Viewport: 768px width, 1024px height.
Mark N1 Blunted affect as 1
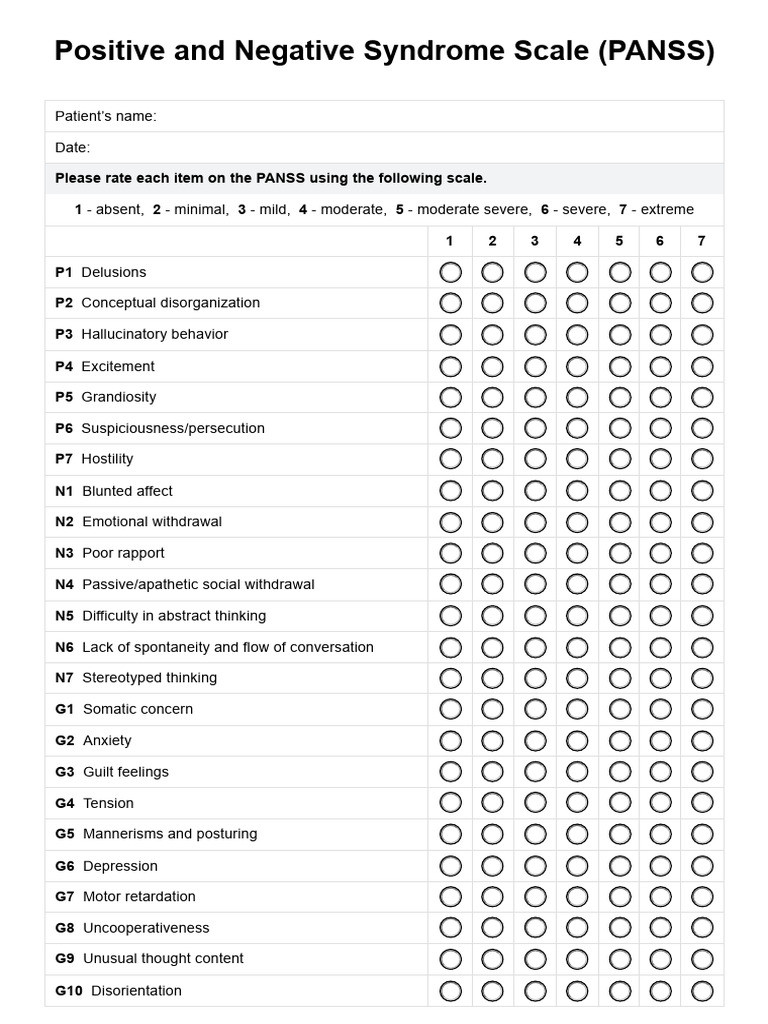click(x=450, y=491)
